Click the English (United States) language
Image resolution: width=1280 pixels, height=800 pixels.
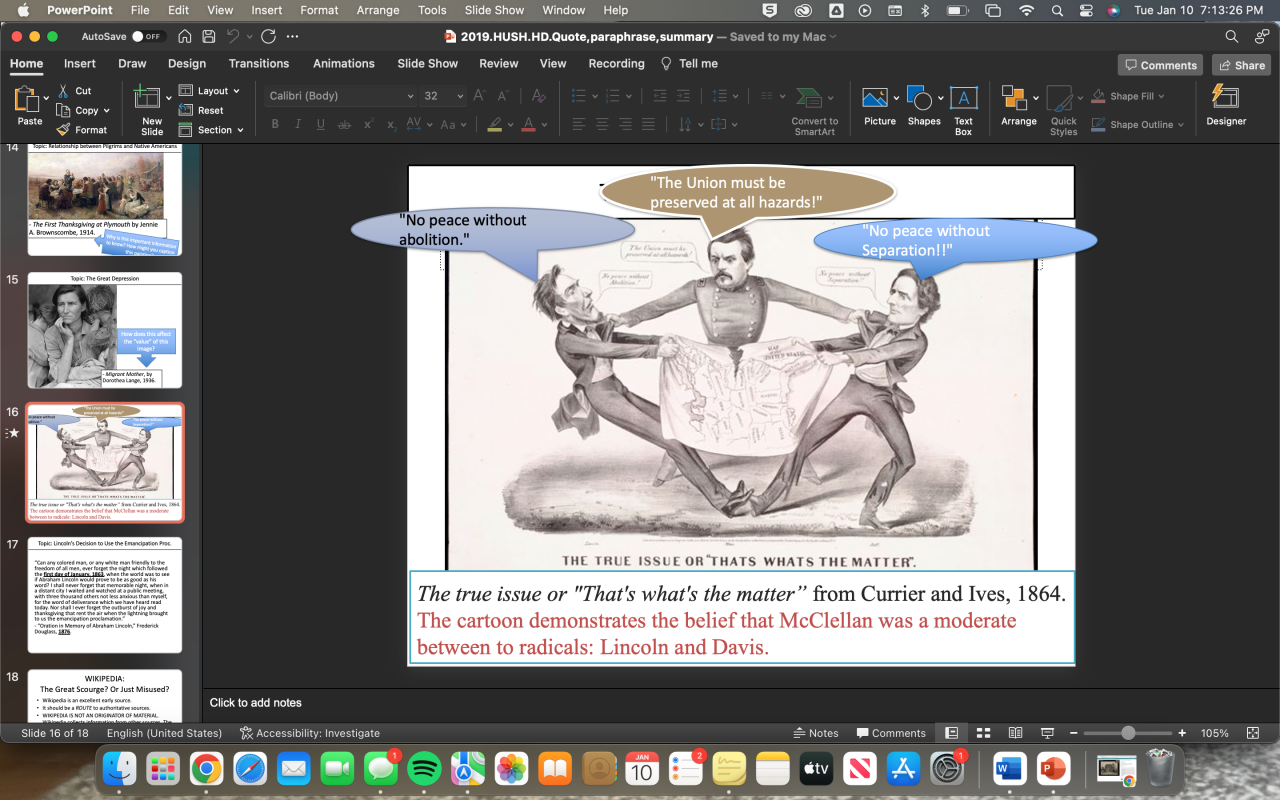tap(164, 733)
